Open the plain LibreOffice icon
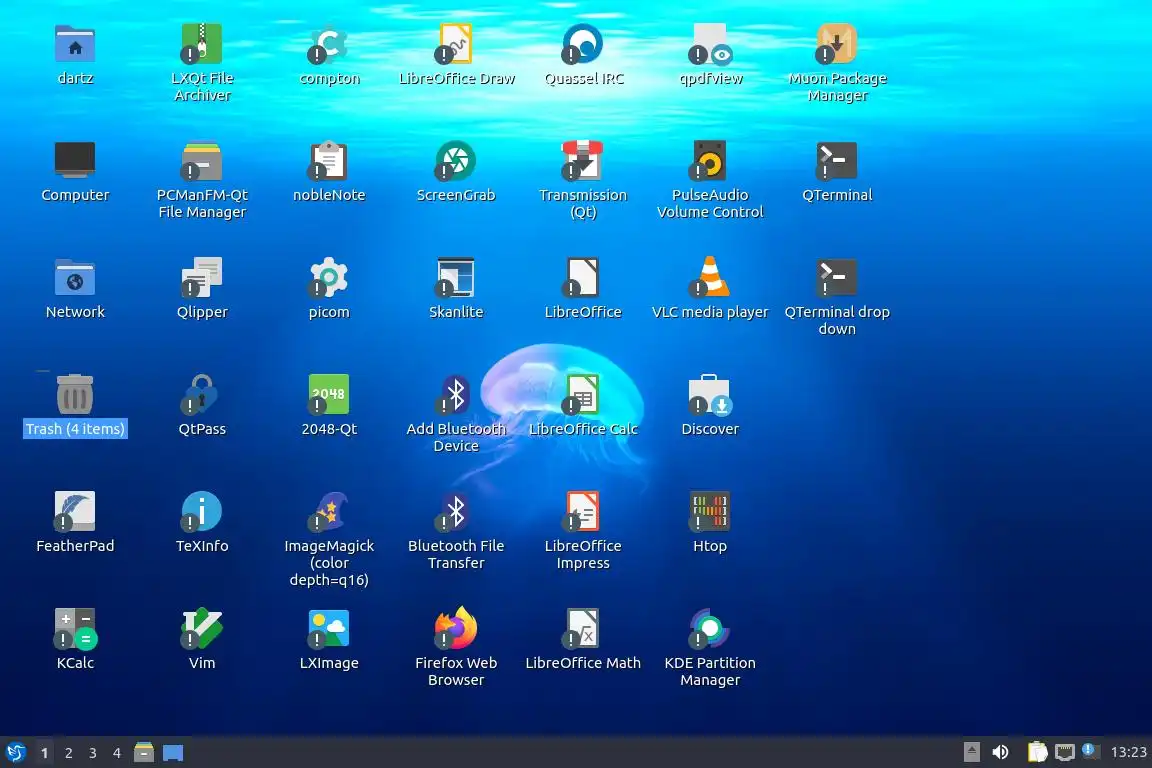The width and height of the screenshot is (1152, 768). (583, 278)
